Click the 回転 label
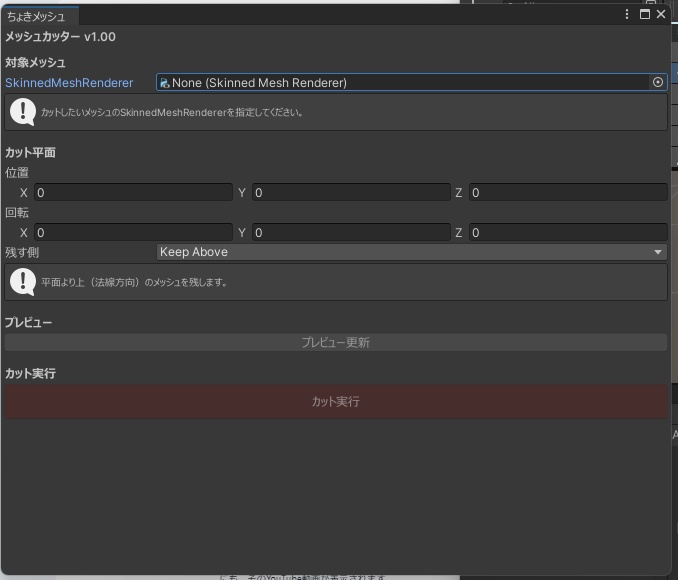 pyautogui.click(x=17, y=212)
